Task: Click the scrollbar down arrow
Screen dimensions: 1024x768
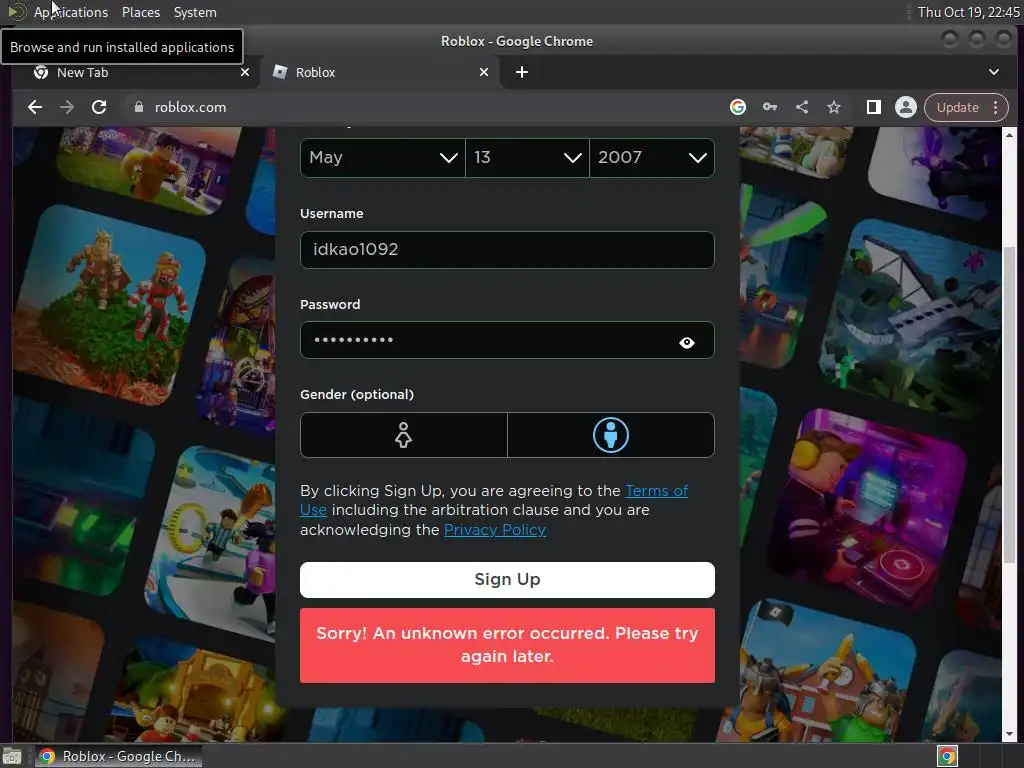Action: point(1009,734)
